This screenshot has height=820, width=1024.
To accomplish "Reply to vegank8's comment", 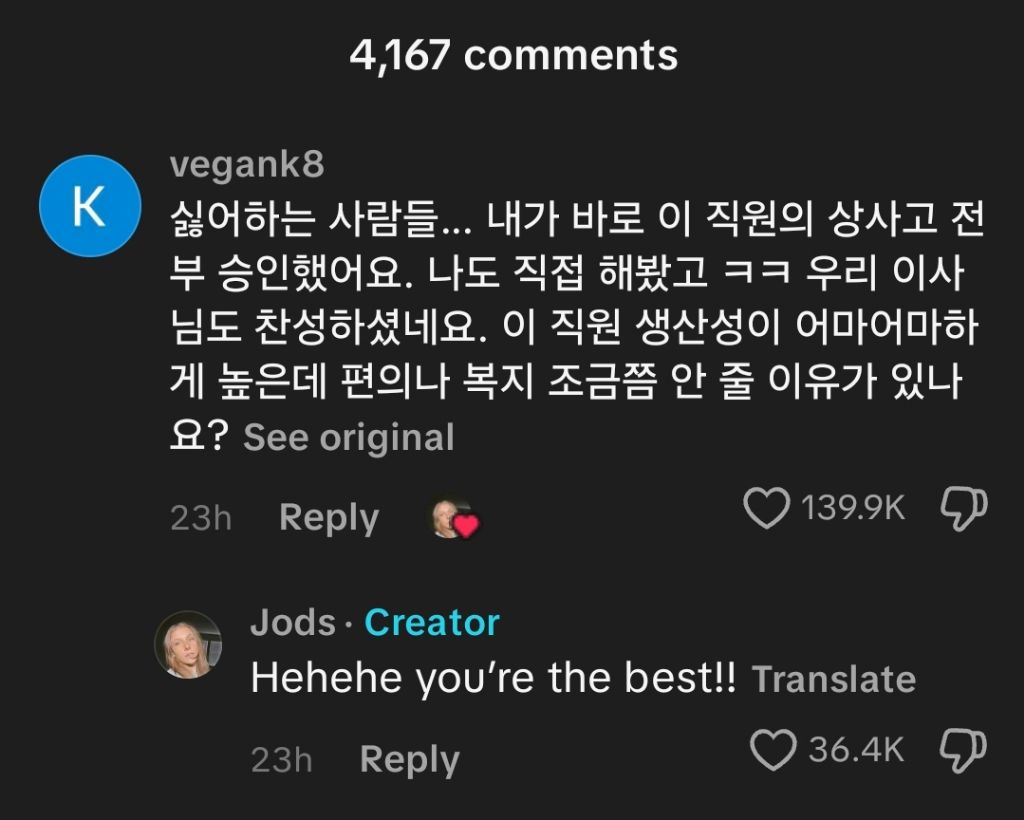I will [x=329, y=518].
